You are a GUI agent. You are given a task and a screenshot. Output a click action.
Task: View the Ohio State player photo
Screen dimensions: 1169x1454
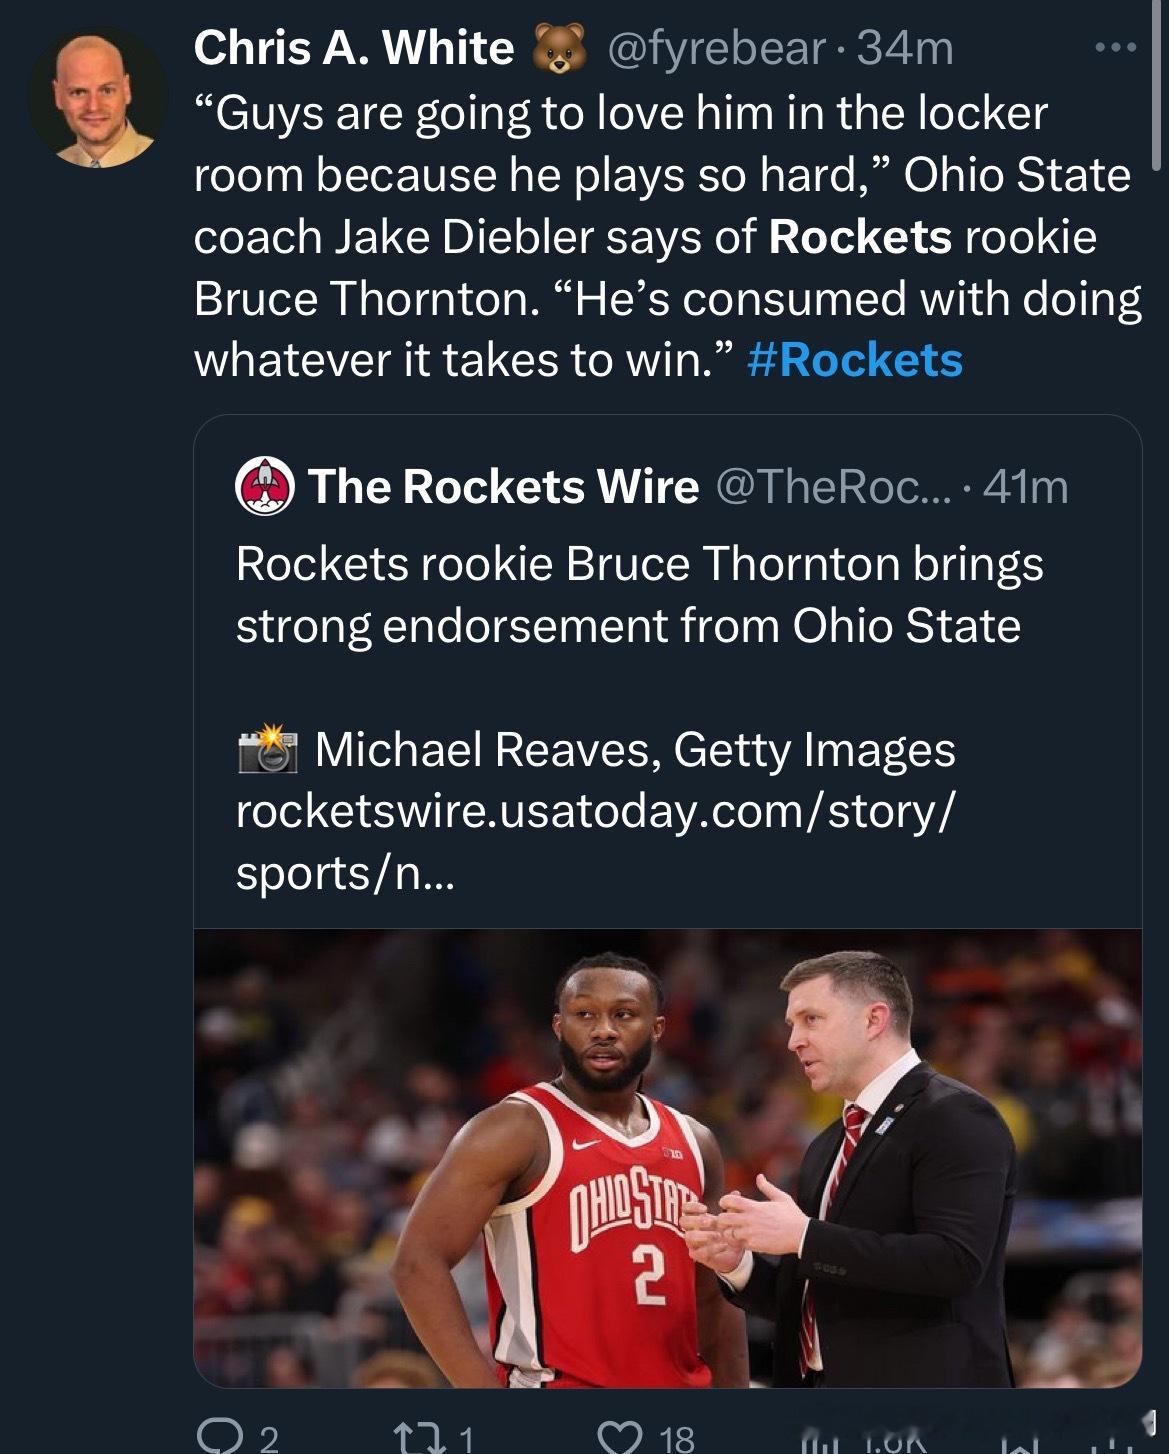(x=667, y=1158)
